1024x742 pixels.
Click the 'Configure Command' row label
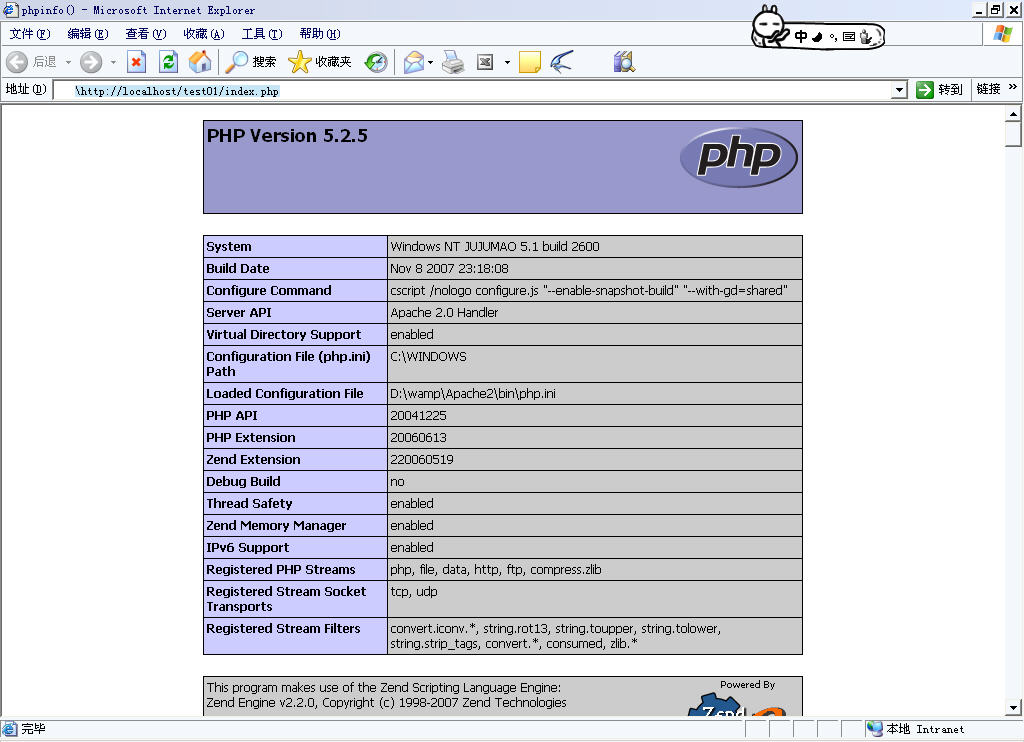point(268,291)
